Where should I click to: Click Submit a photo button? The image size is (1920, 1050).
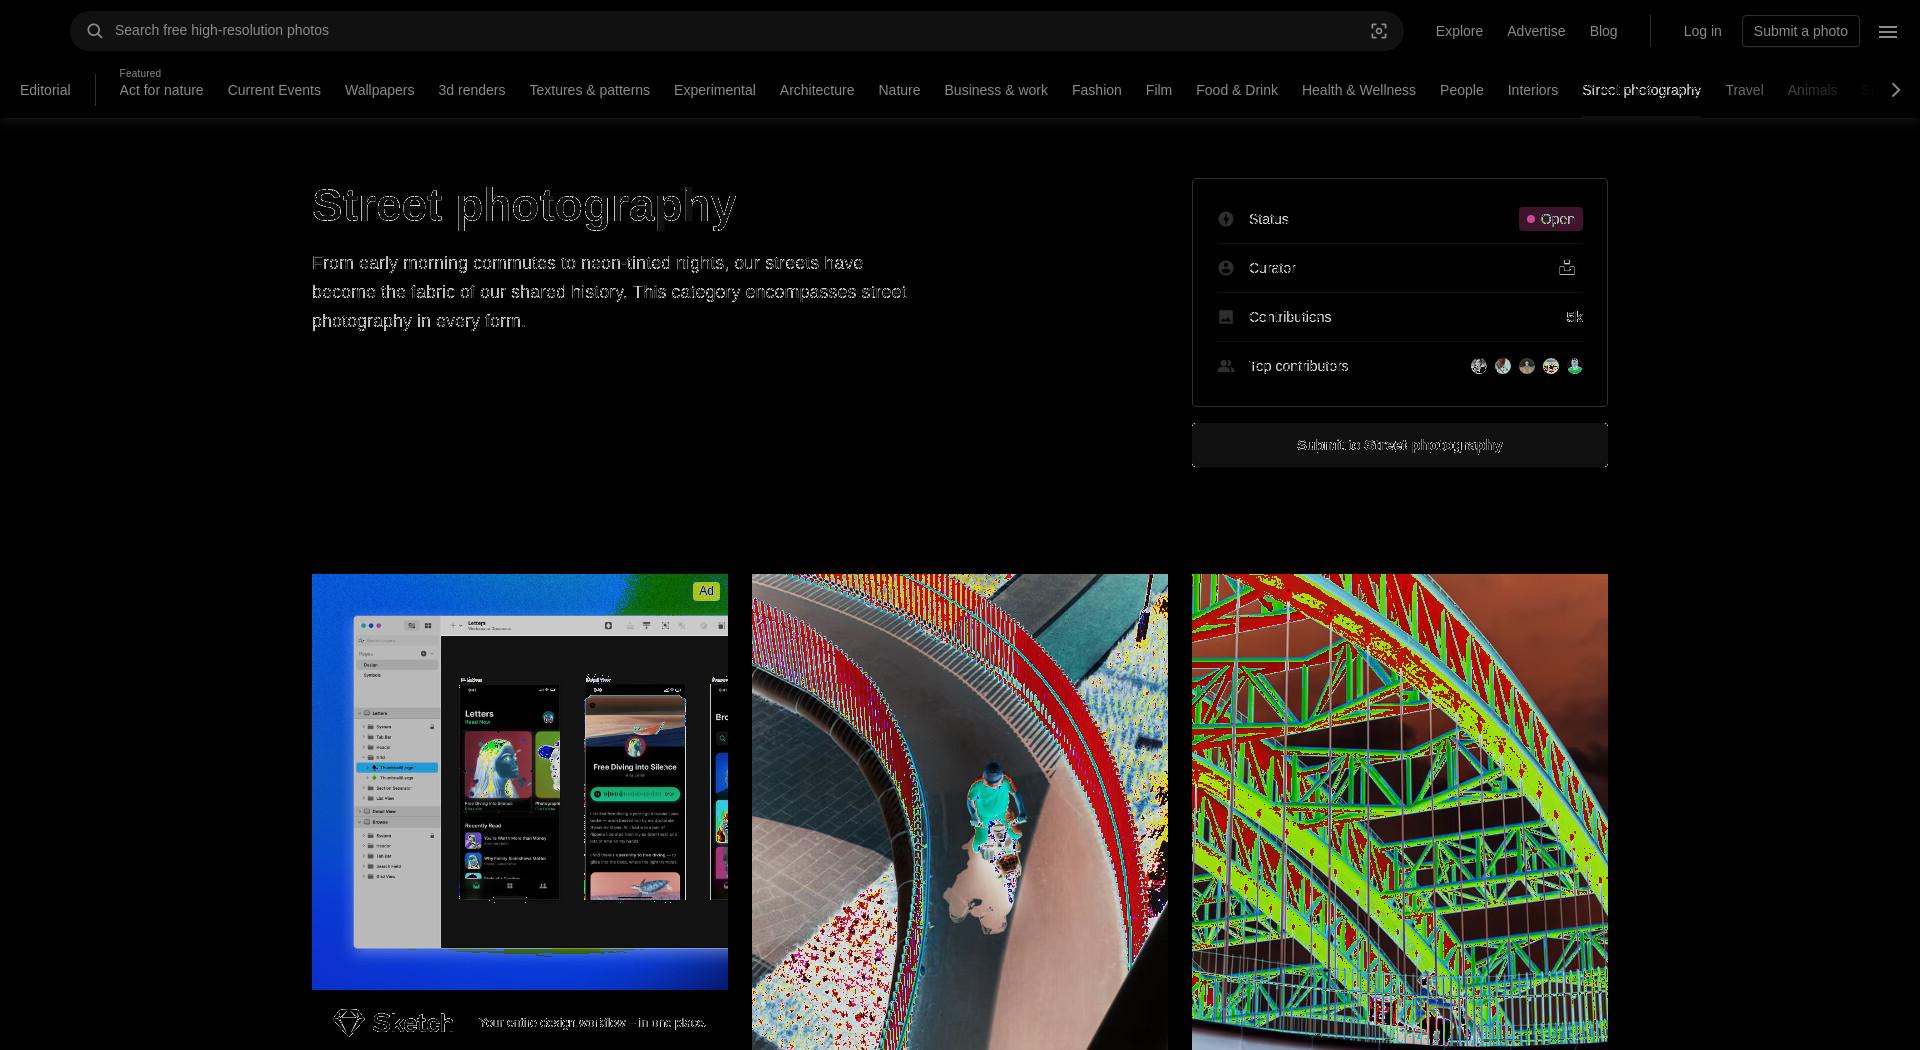point(1800,31)
